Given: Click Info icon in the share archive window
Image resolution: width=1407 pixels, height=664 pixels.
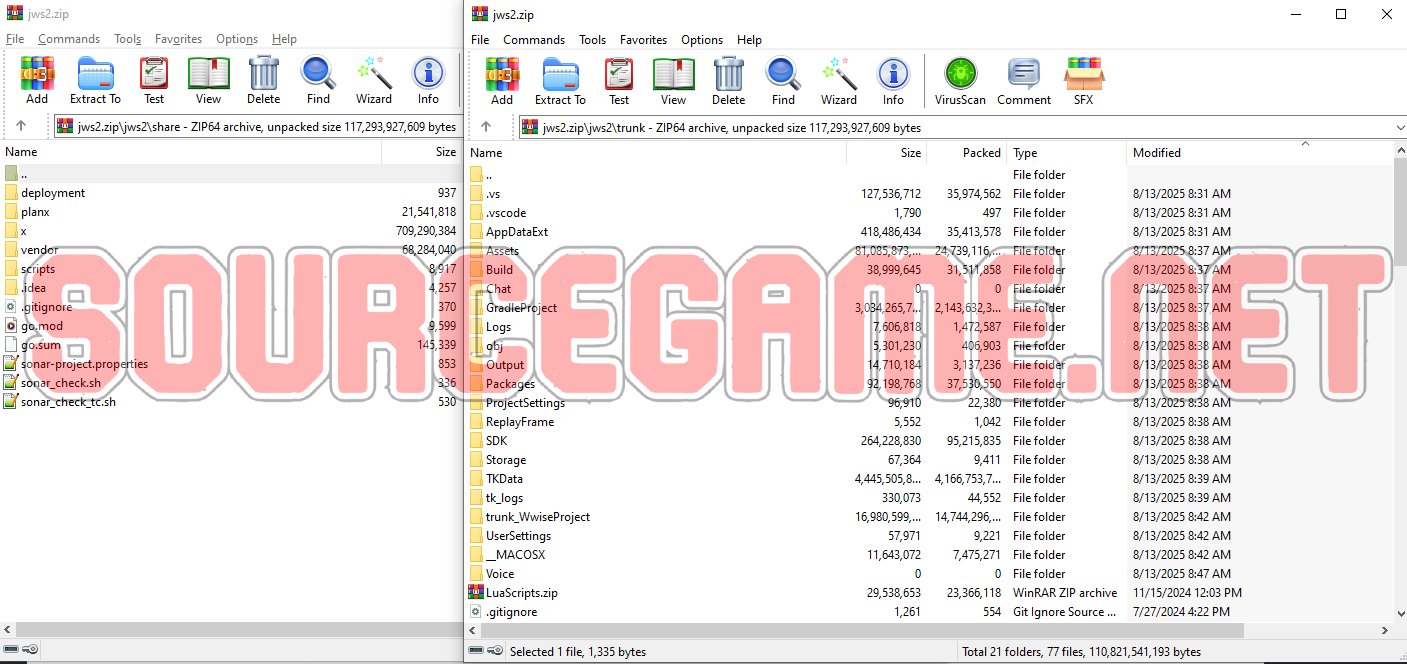Looking at the screenshot, I should click(428, 81).
